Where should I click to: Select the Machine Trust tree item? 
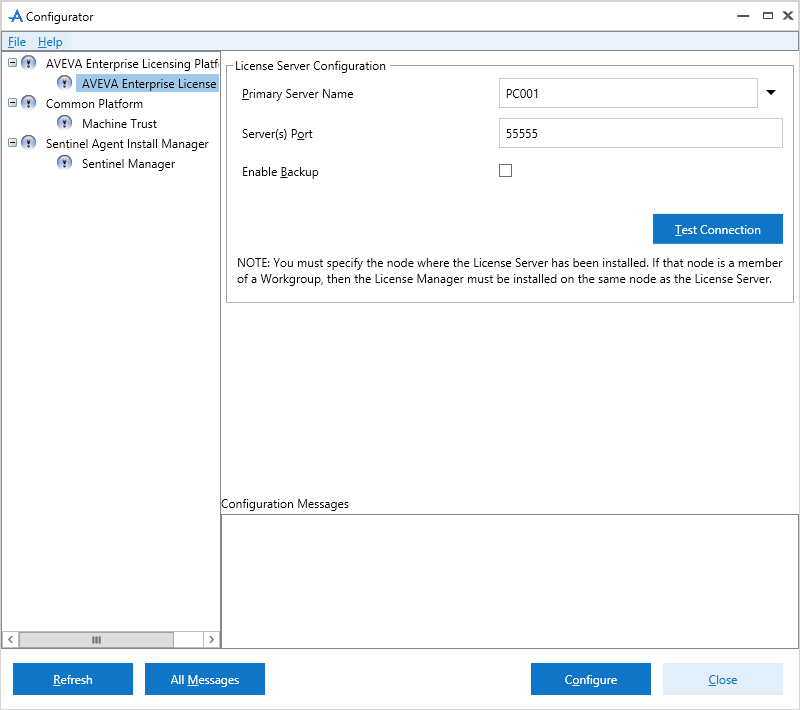coord(119,123)
